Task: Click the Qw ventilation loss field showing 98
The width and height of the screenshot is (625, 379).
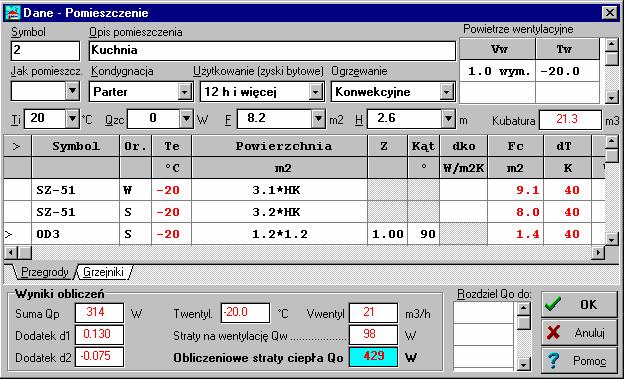Action: point(373,335)
